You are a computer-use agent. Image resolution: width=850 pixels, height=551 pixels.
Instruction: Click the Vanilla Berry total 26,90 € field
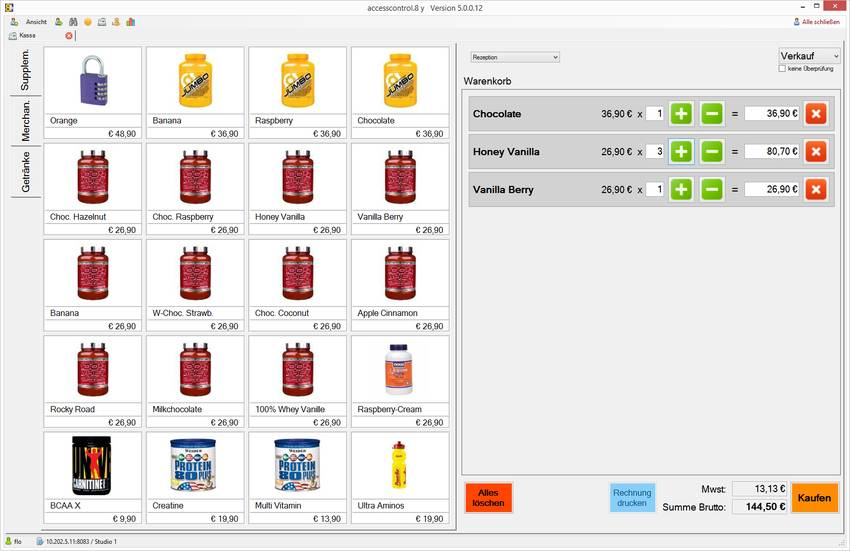pos(772,190)
